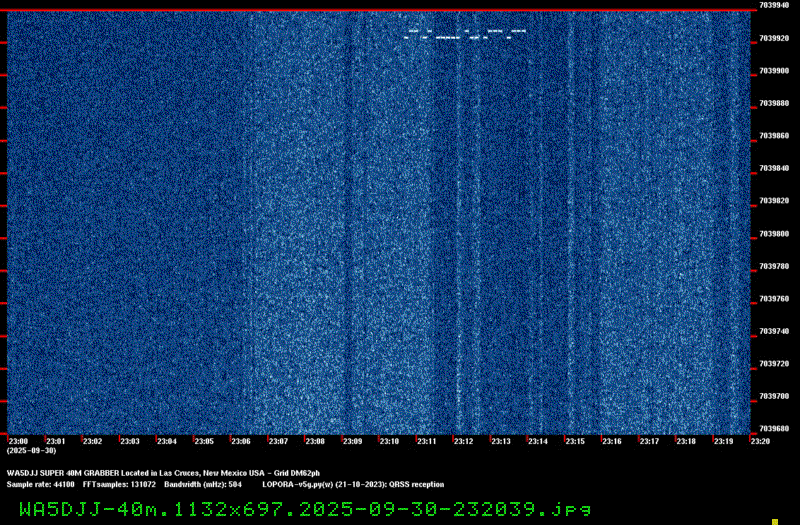Screen dimensions: 800x525
Task: Click the 23:14 time axis label
Action: click(538, 441)
